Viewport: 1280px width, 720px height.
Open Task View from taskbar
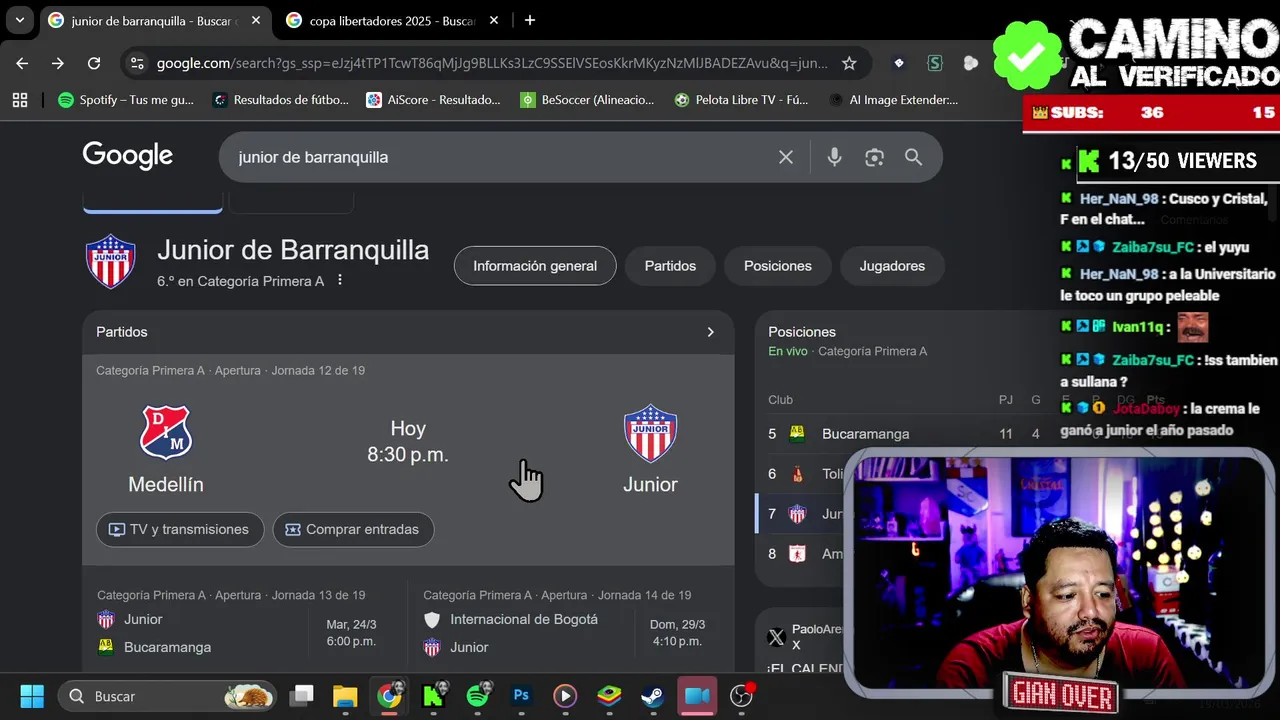[x=301, y=696]
